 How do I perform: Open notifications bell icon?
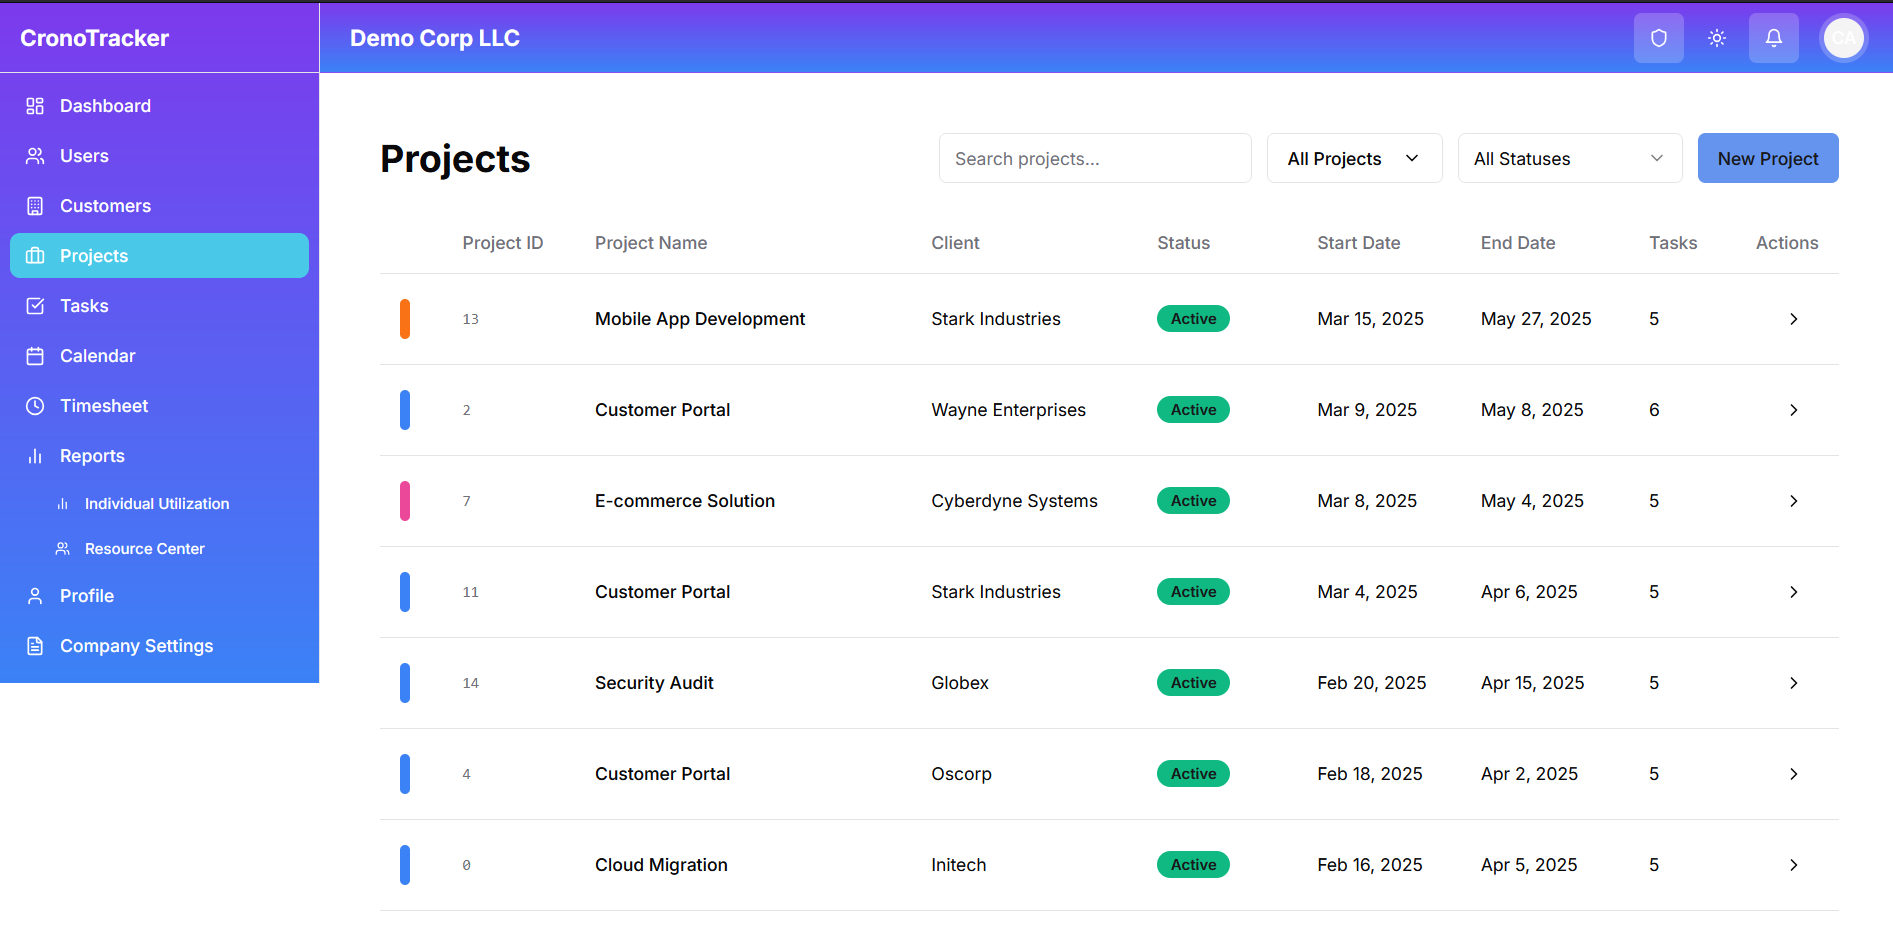click(x=1774, y=38)
